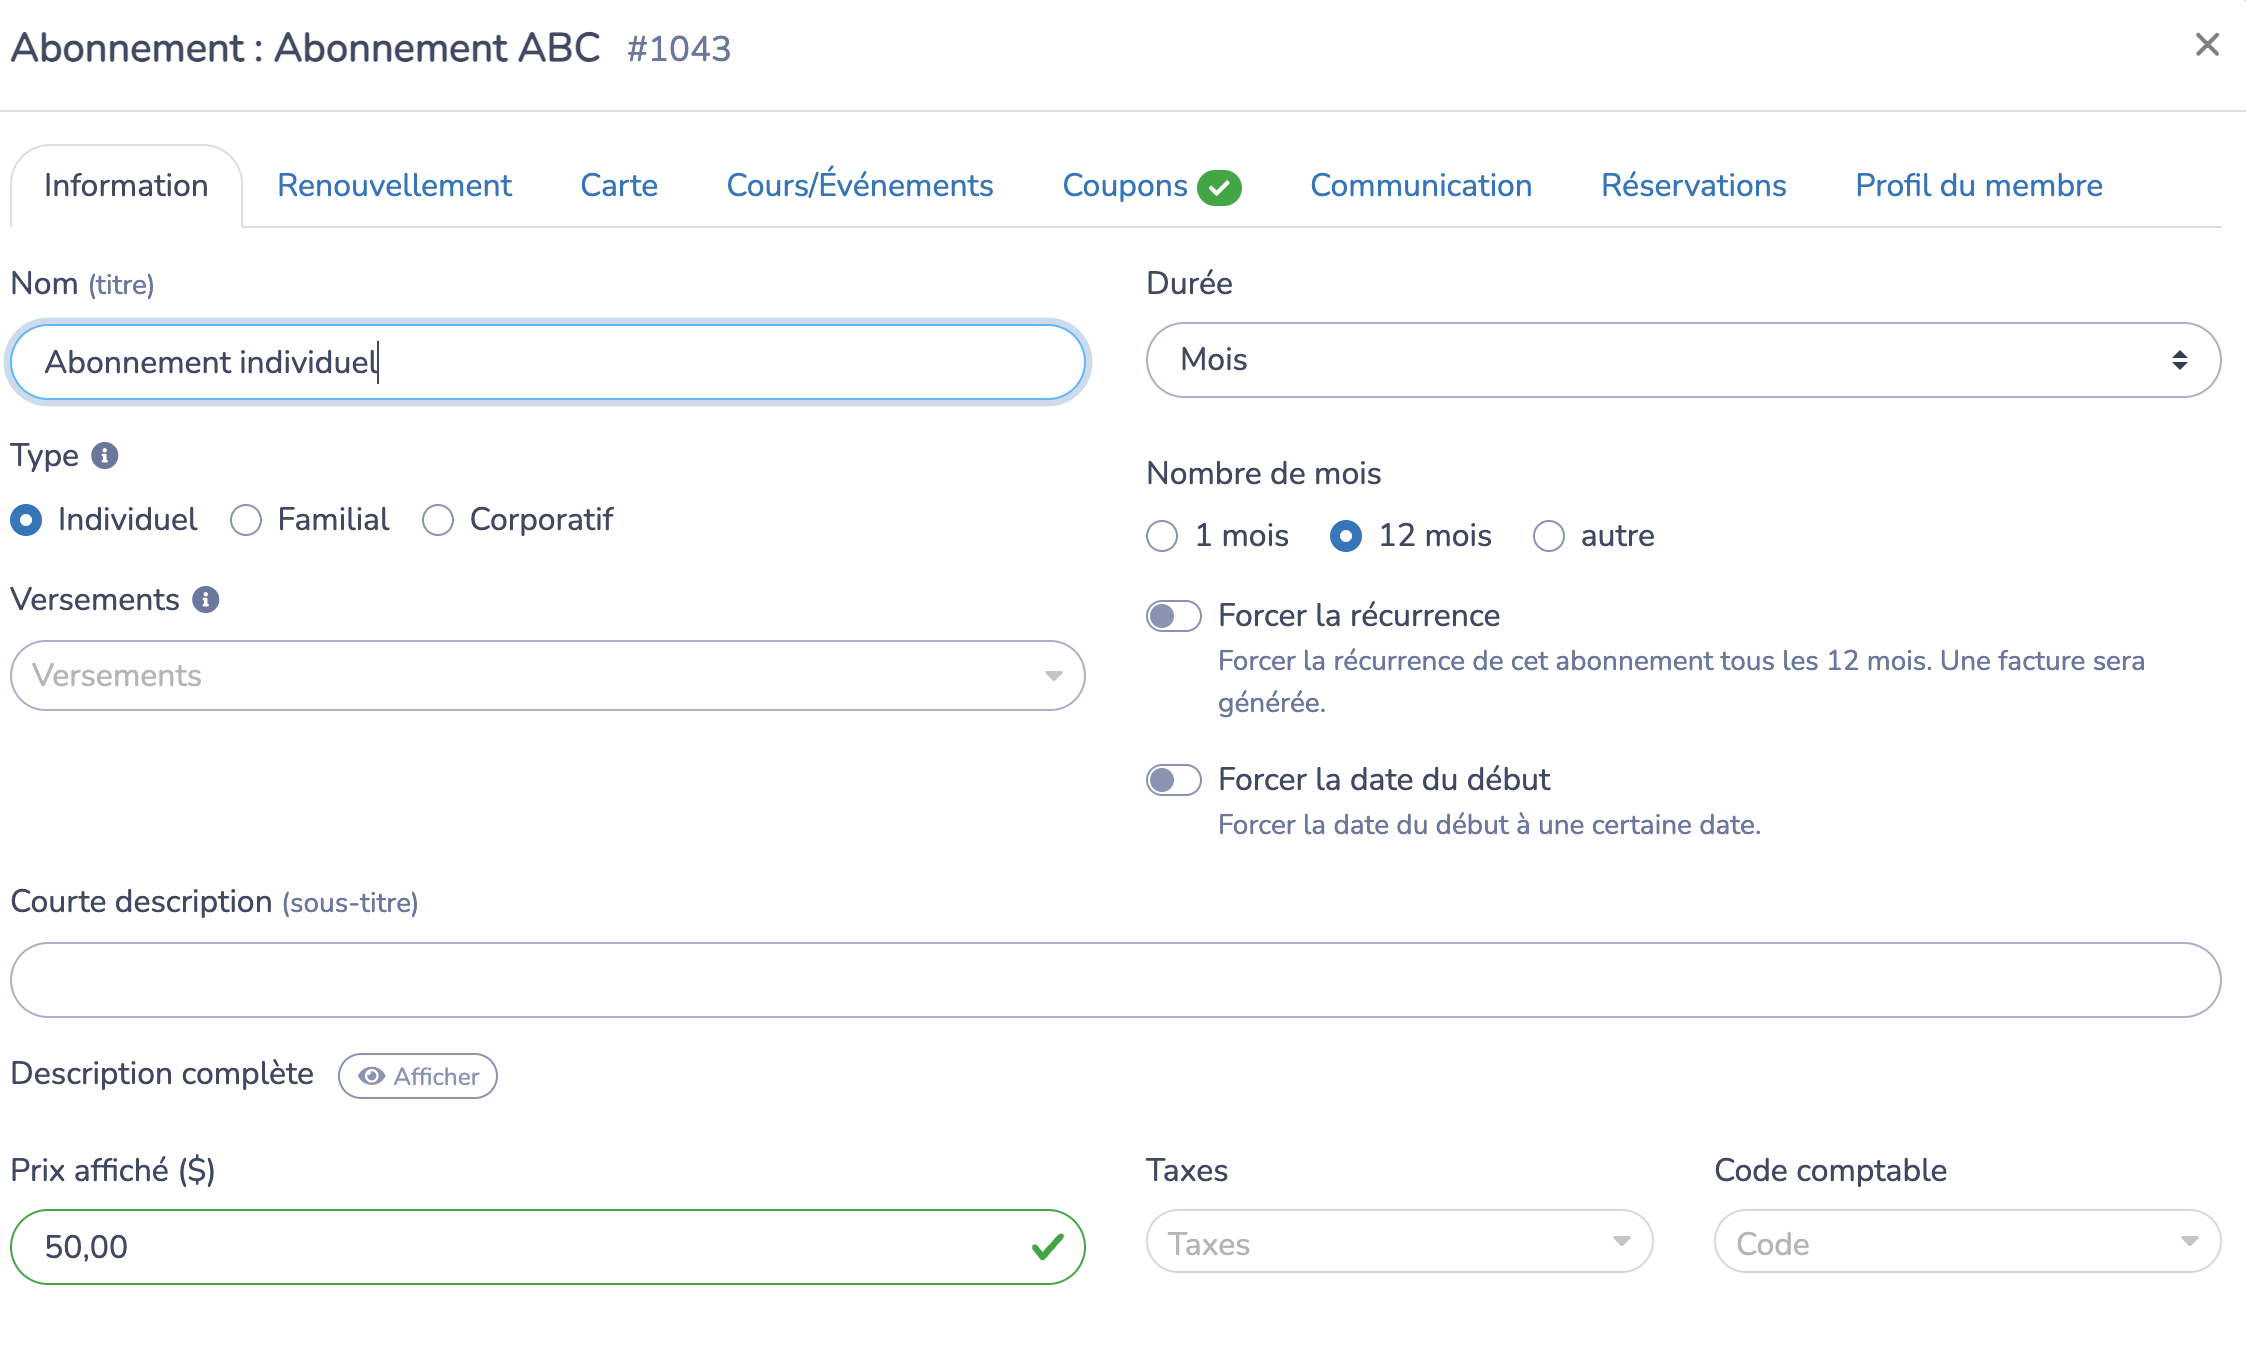Select the Familial type radio button
This screenshot has width=2246, height=1366.
click(x=246, y=520)
